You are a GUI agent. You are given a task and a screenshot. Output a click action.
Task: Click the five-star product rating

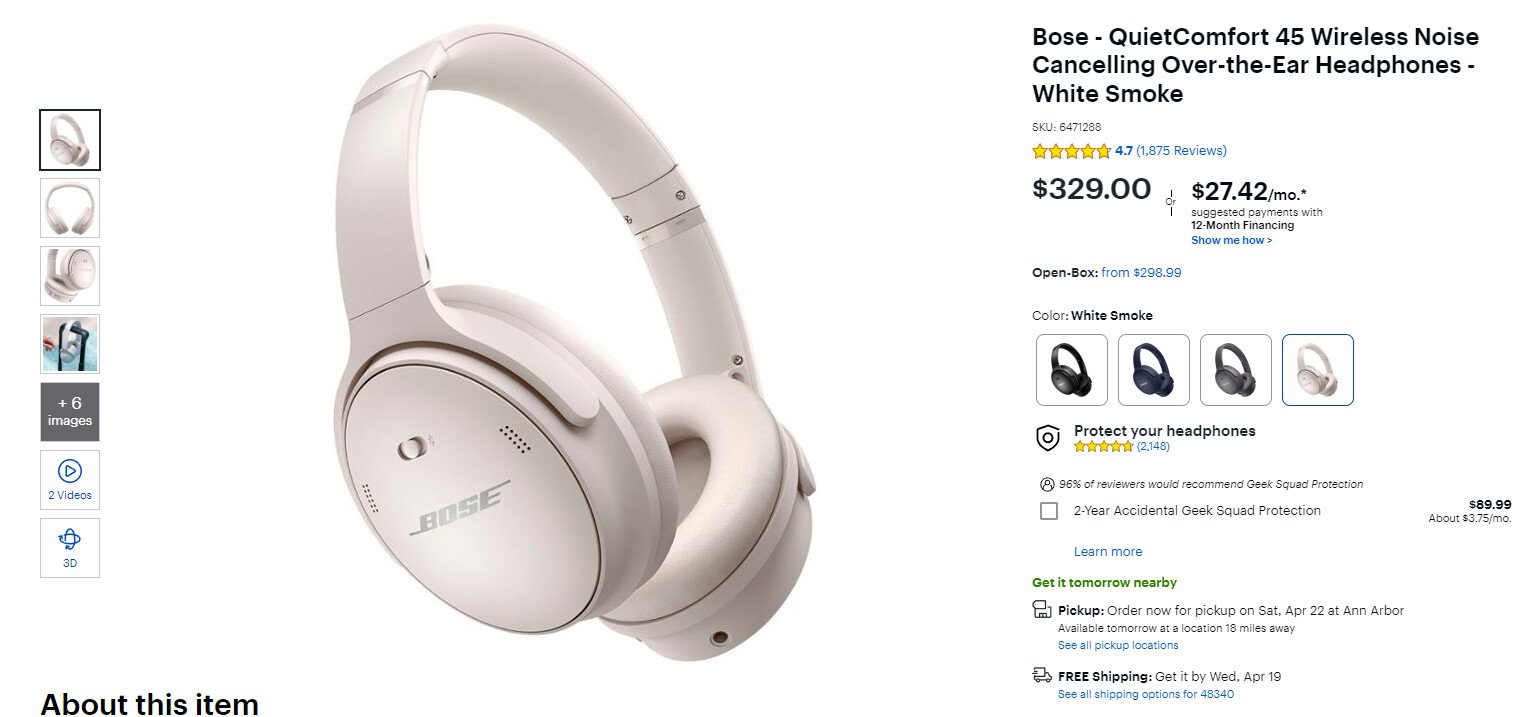1071,151
